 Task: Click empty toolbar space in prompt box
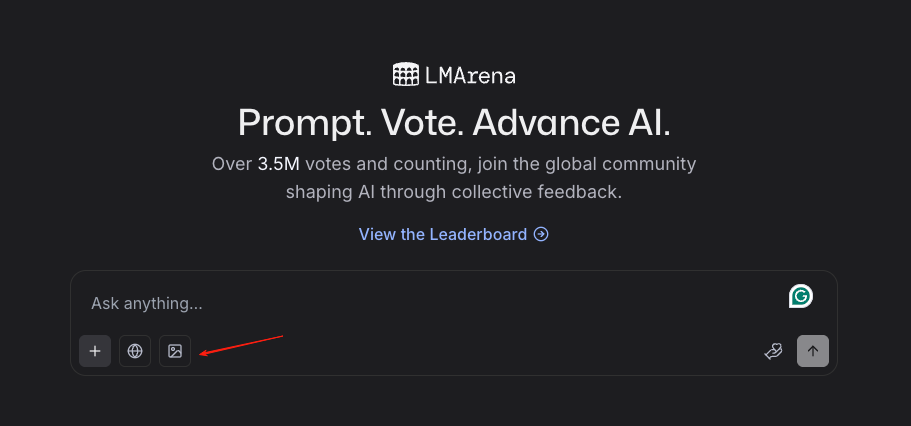pyautogui.click(x=480, y=351)
